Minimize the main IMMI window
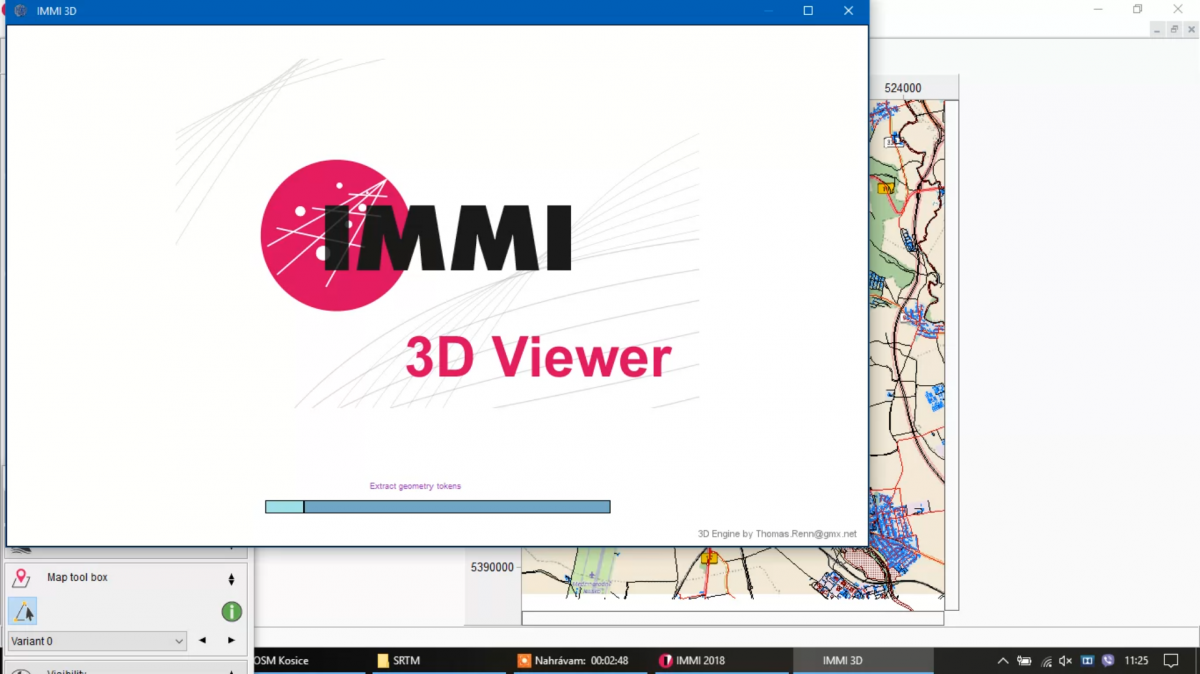Viewport: 1200px width, 674px height. (x=1100, y=9)
